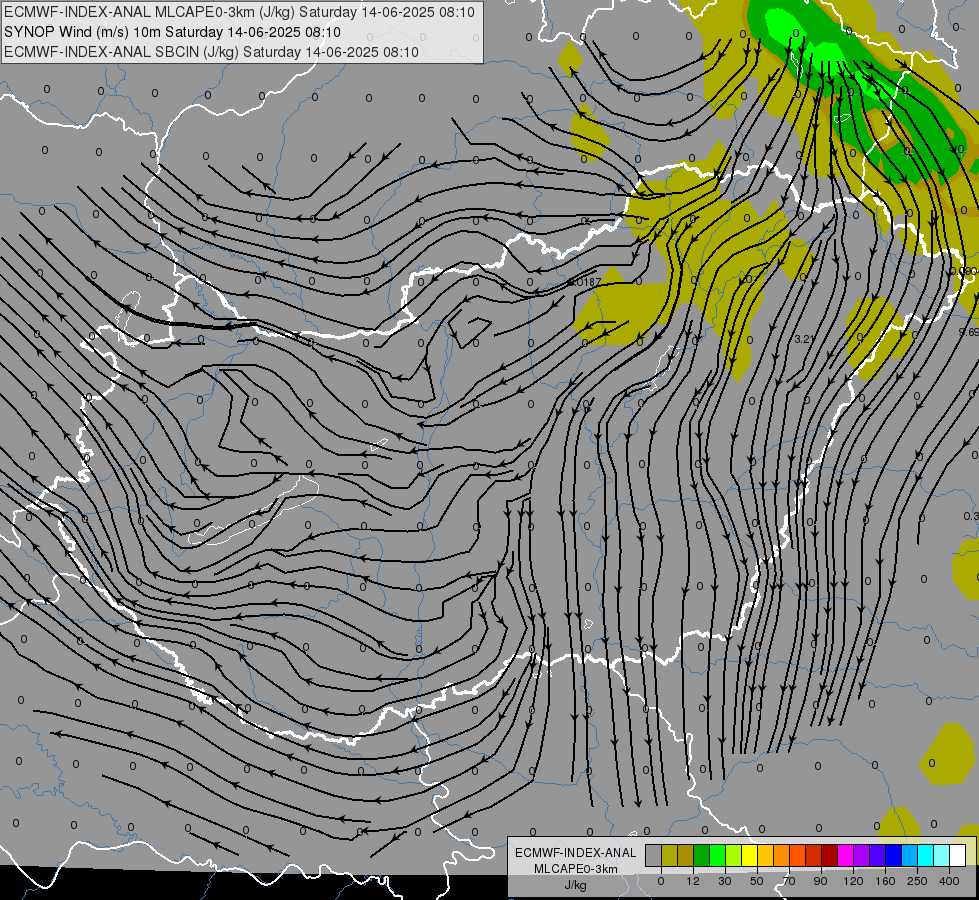Click the white swatch at legend end
This screenshot has width=979, height=900.
tap(958, 855)
